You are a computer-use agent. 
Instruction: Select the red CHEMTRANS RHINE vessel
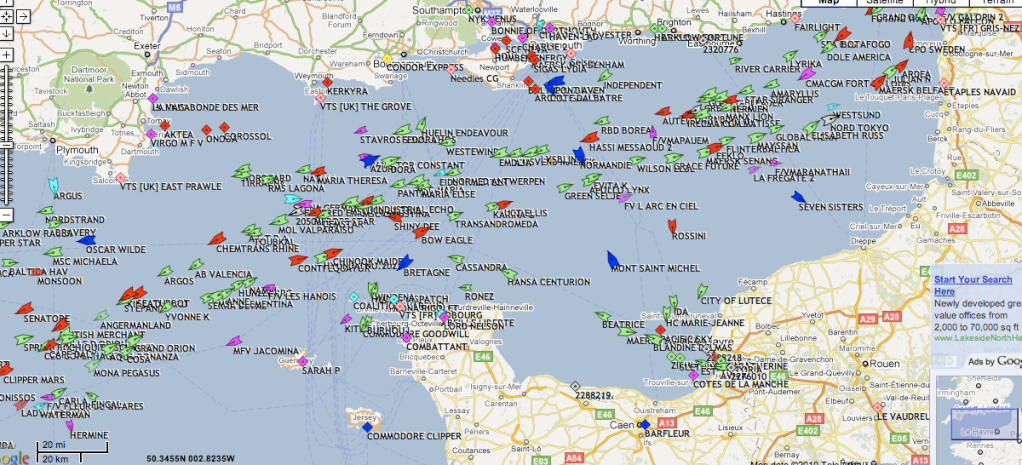pos(217,239)
